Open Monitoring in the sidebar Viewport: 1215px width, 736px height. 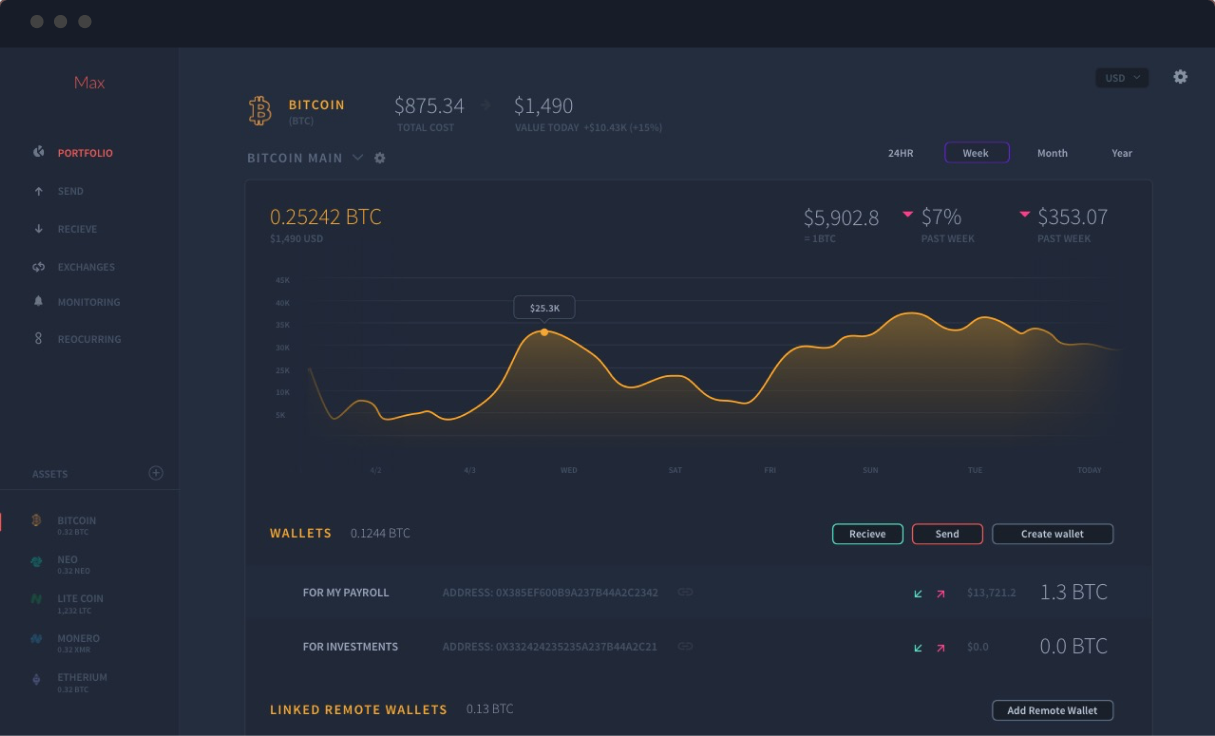point(89,302)
